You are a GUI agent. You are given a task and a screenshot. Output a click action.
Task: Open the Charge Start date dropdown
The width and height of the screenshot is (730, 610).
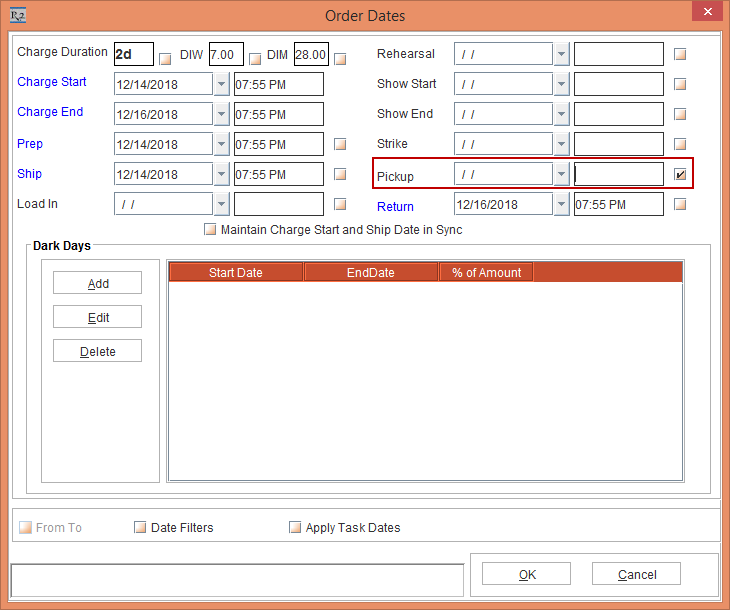tap(221, 84)
